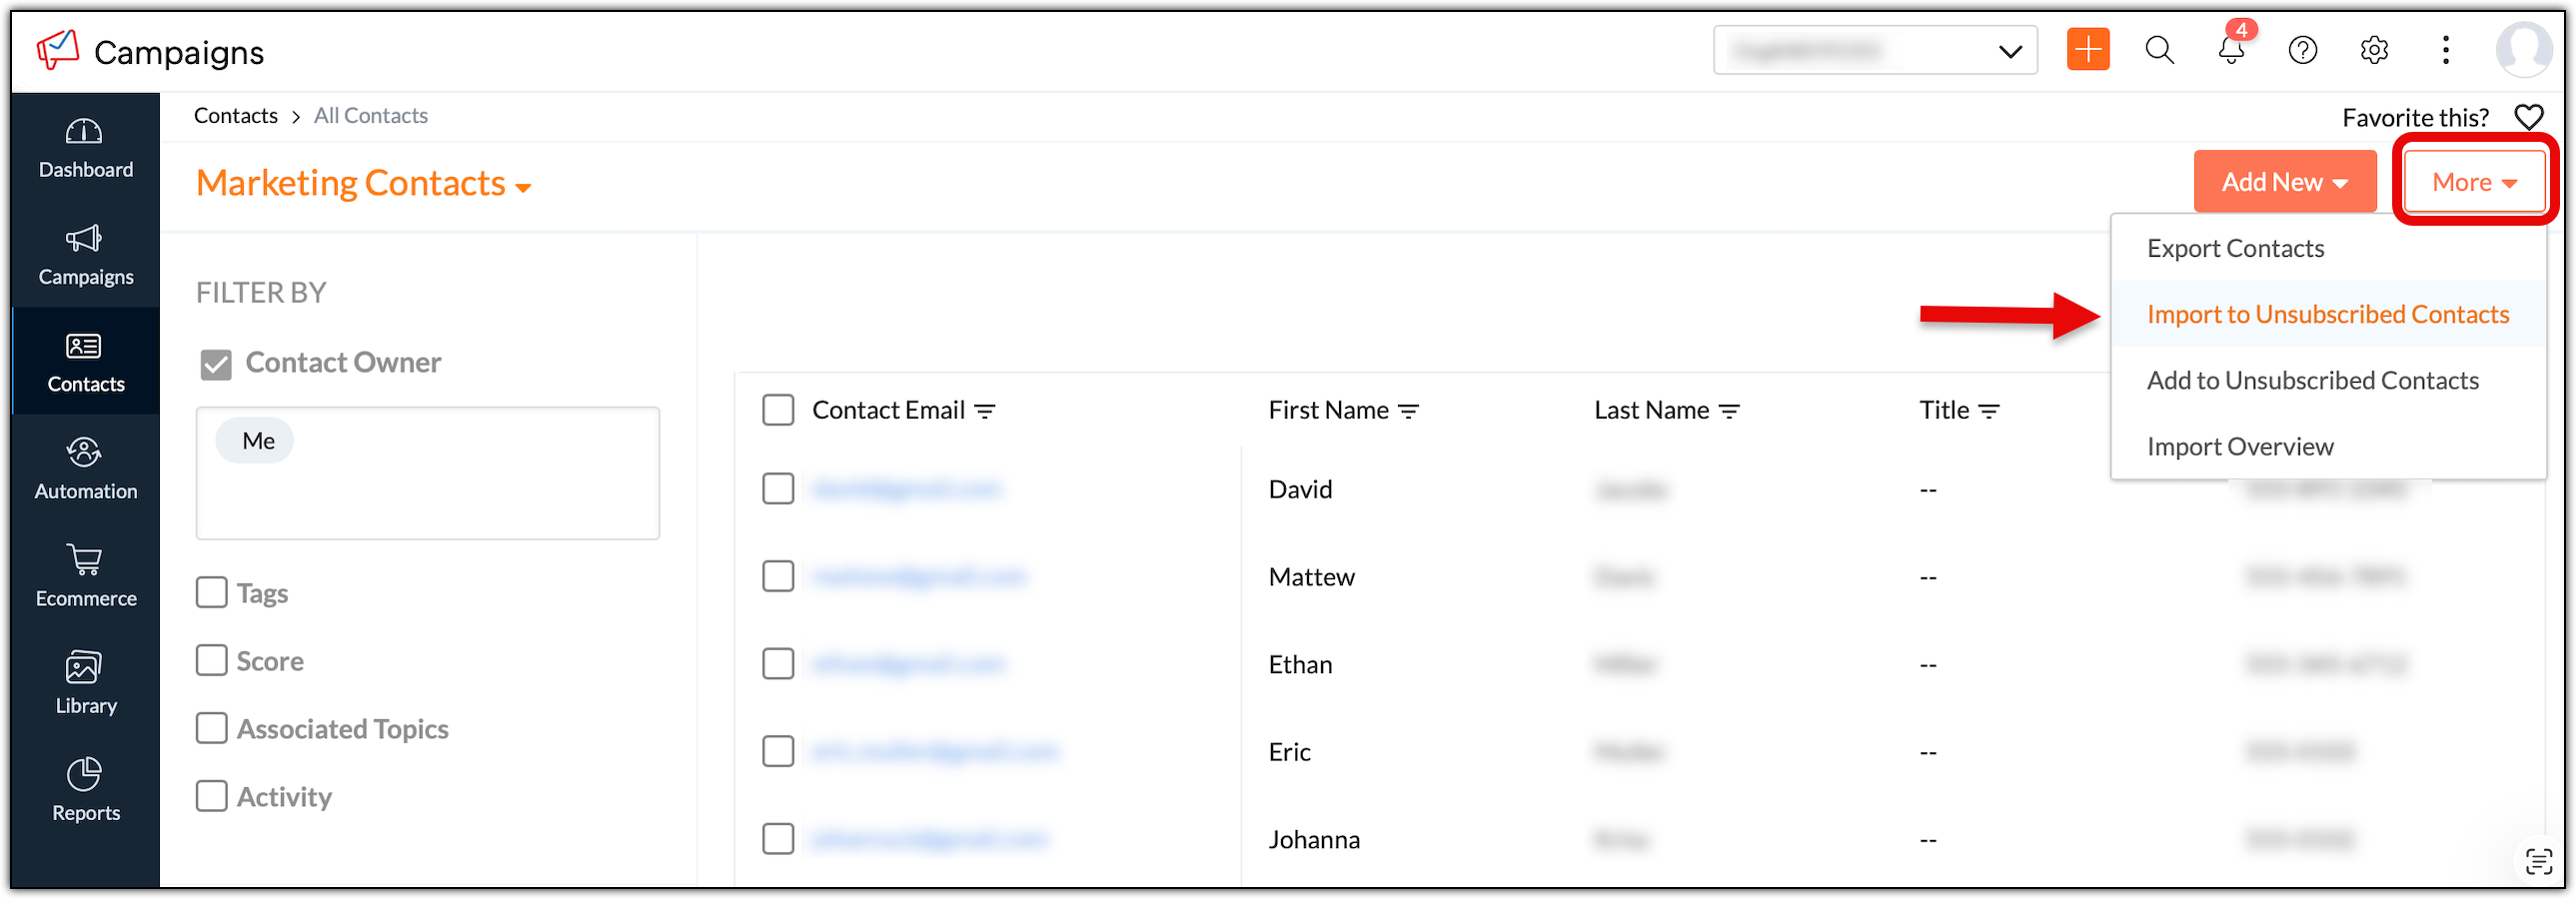Open the account selector dropdown in header
The image size is (2576, 899).
pyautogui.click(x=1875, y=50)
